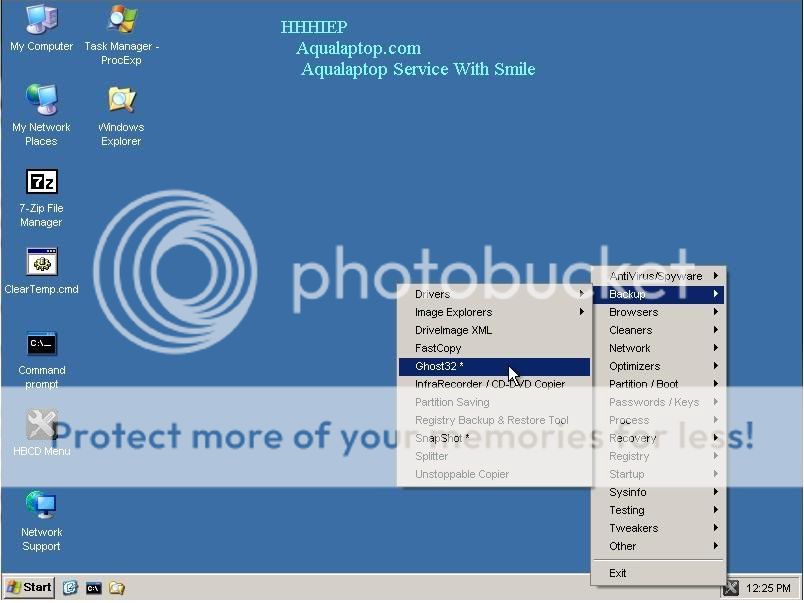
Task: Click the taskbar clock showing 12:25 PM
Action: point(768,588)
